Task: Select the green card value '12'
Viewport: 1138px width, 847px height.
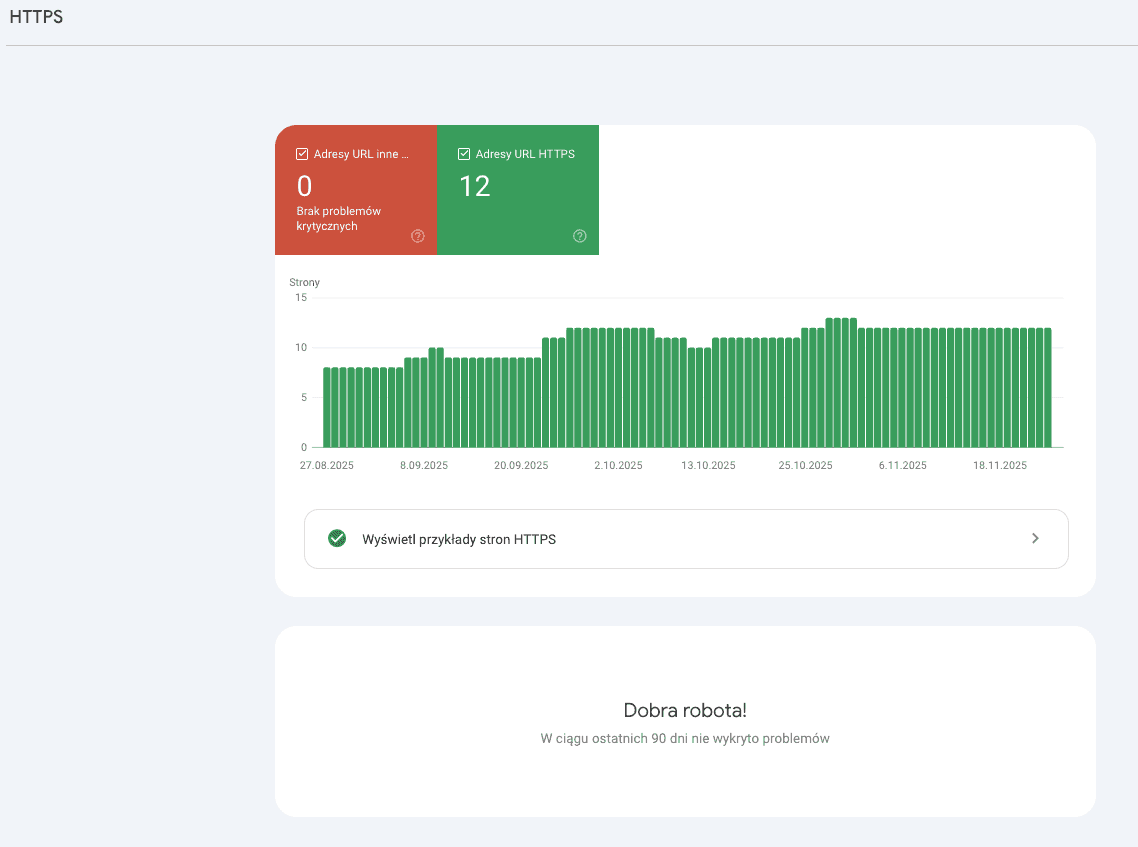Action: [475, 187]
